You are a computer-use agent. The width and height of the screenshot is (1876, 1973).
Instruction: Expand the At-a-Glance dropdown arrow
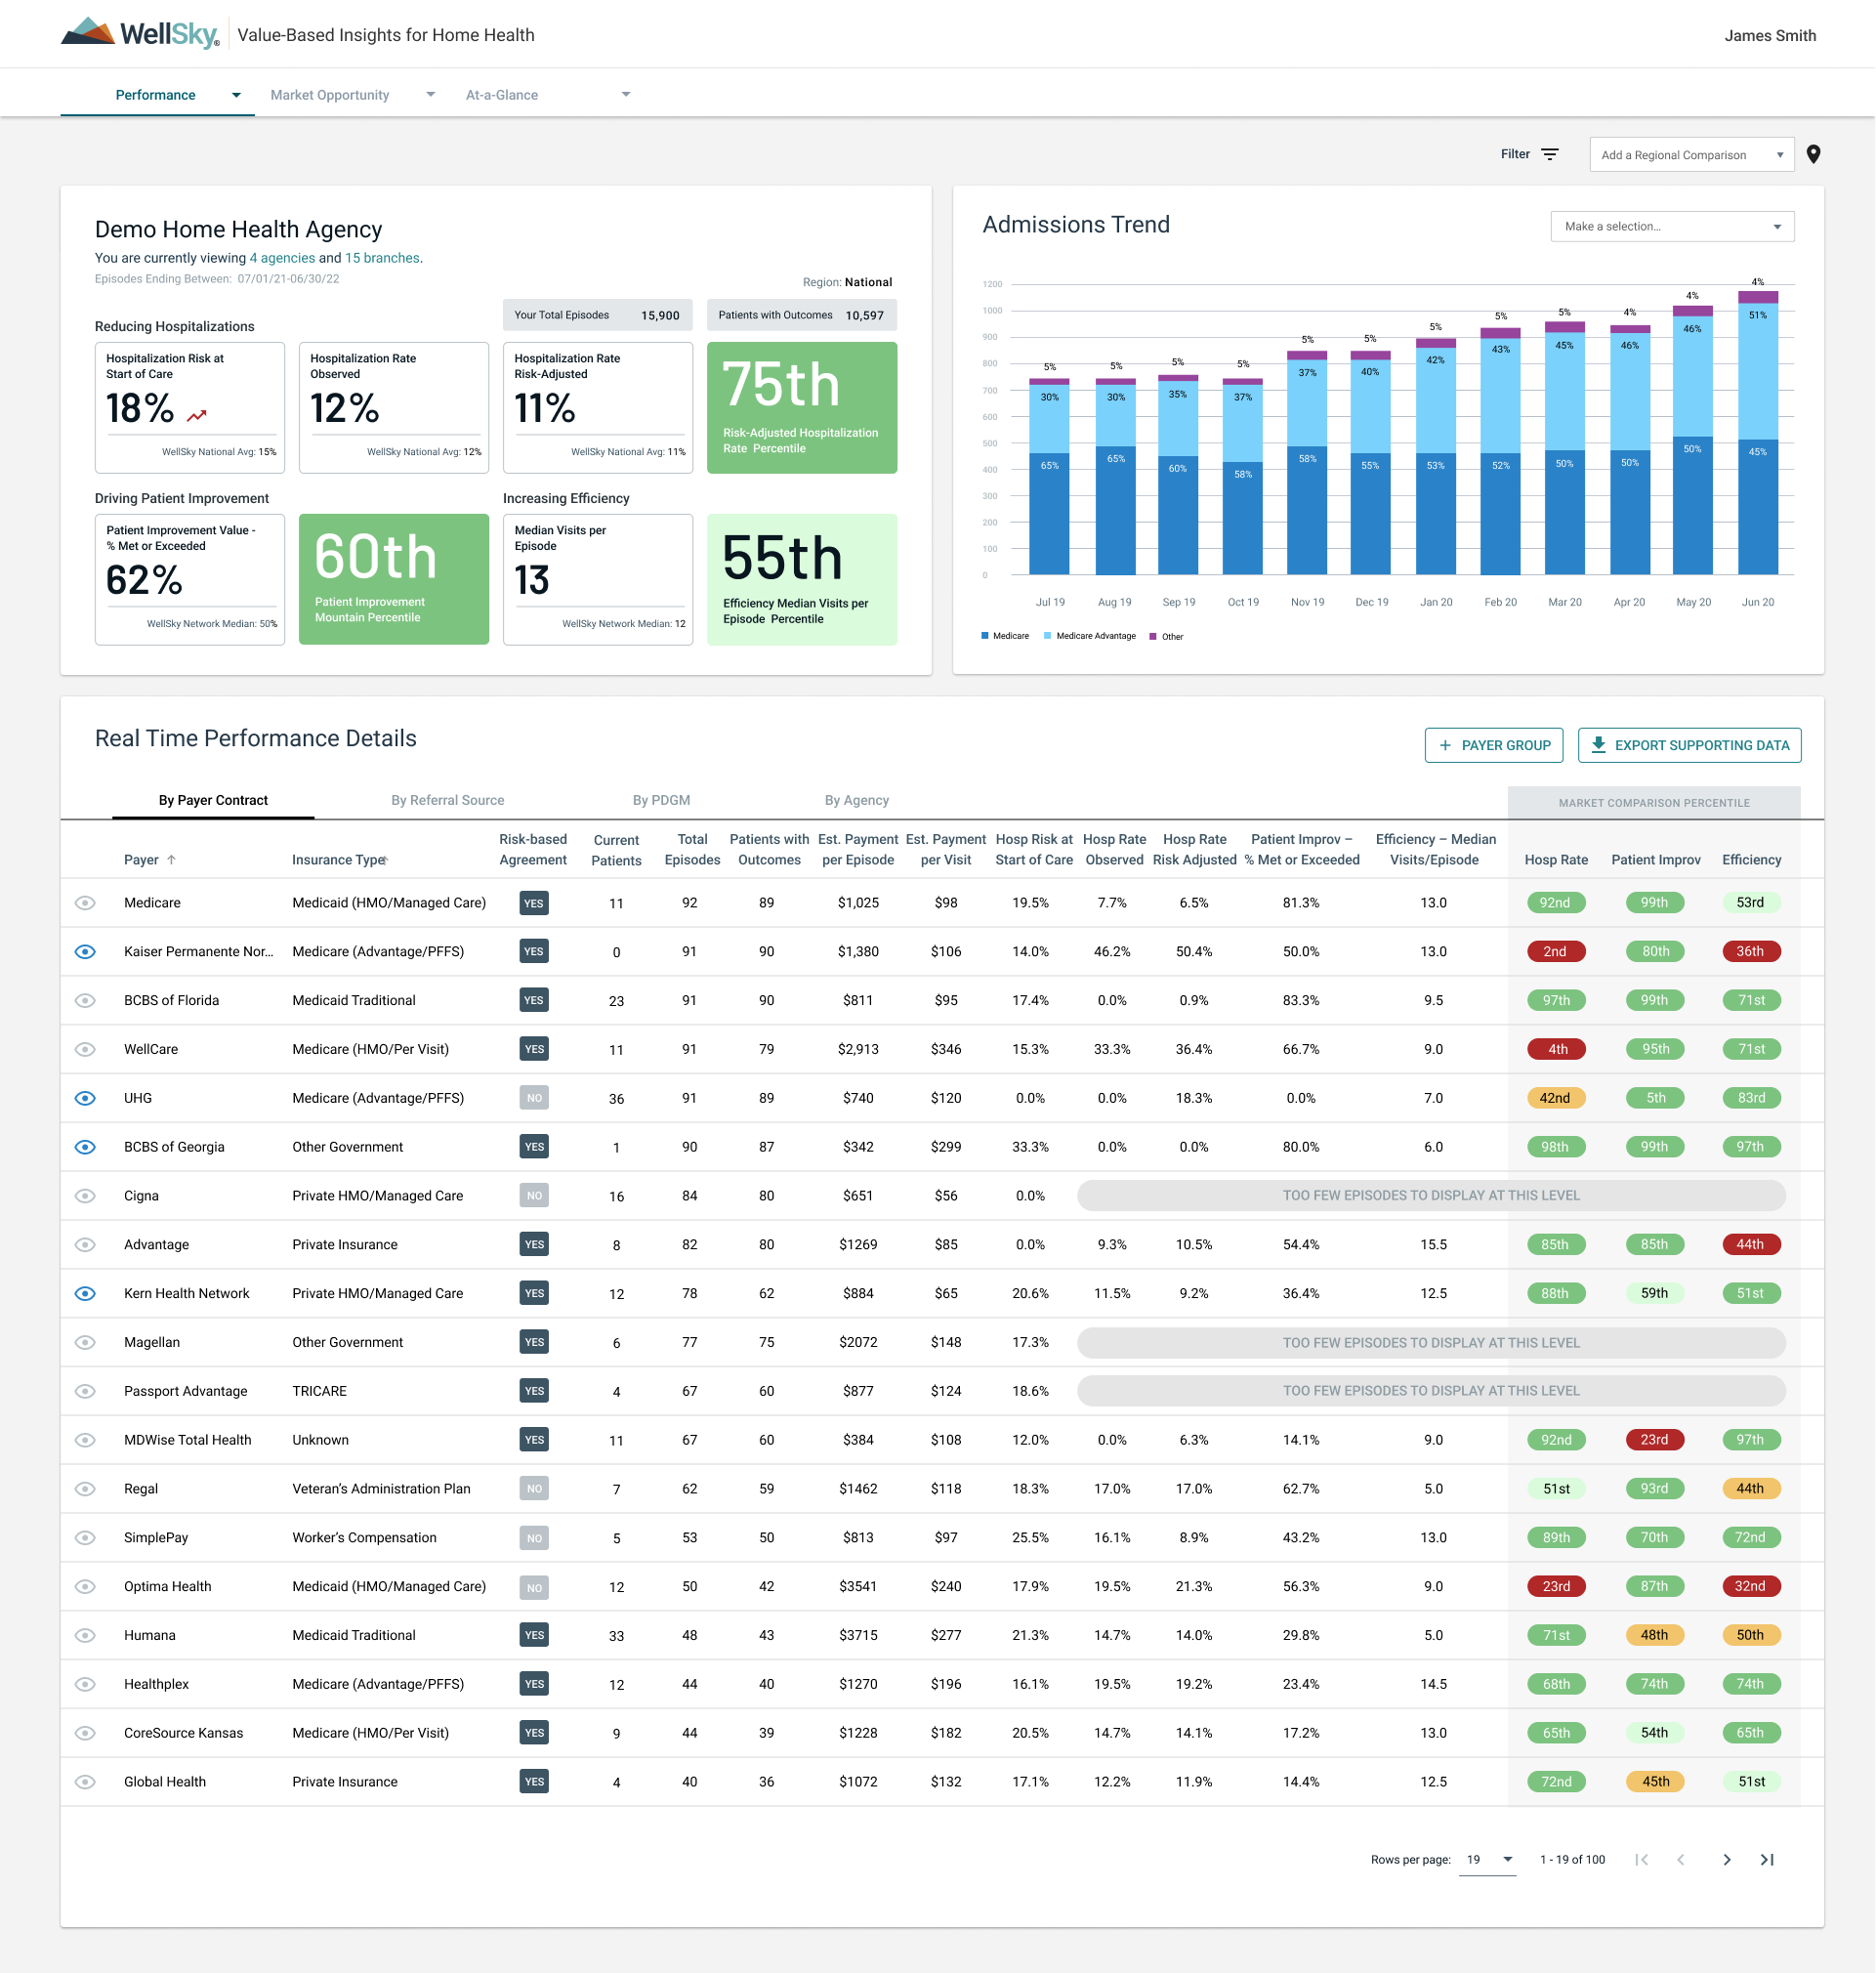[626, 95]
